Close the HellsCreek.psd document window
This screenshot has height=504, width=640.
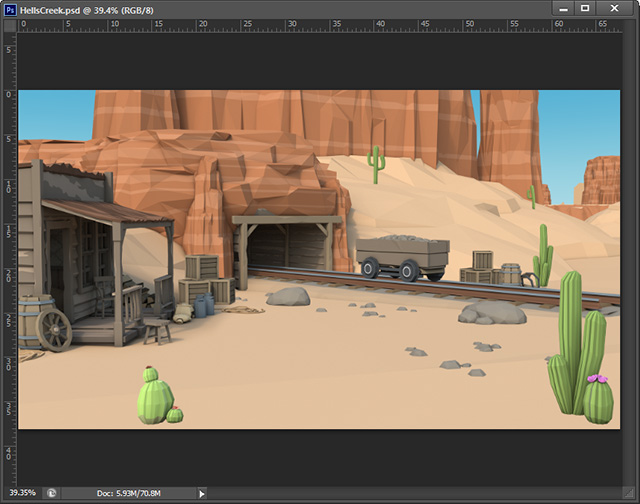tap(616, 8)
